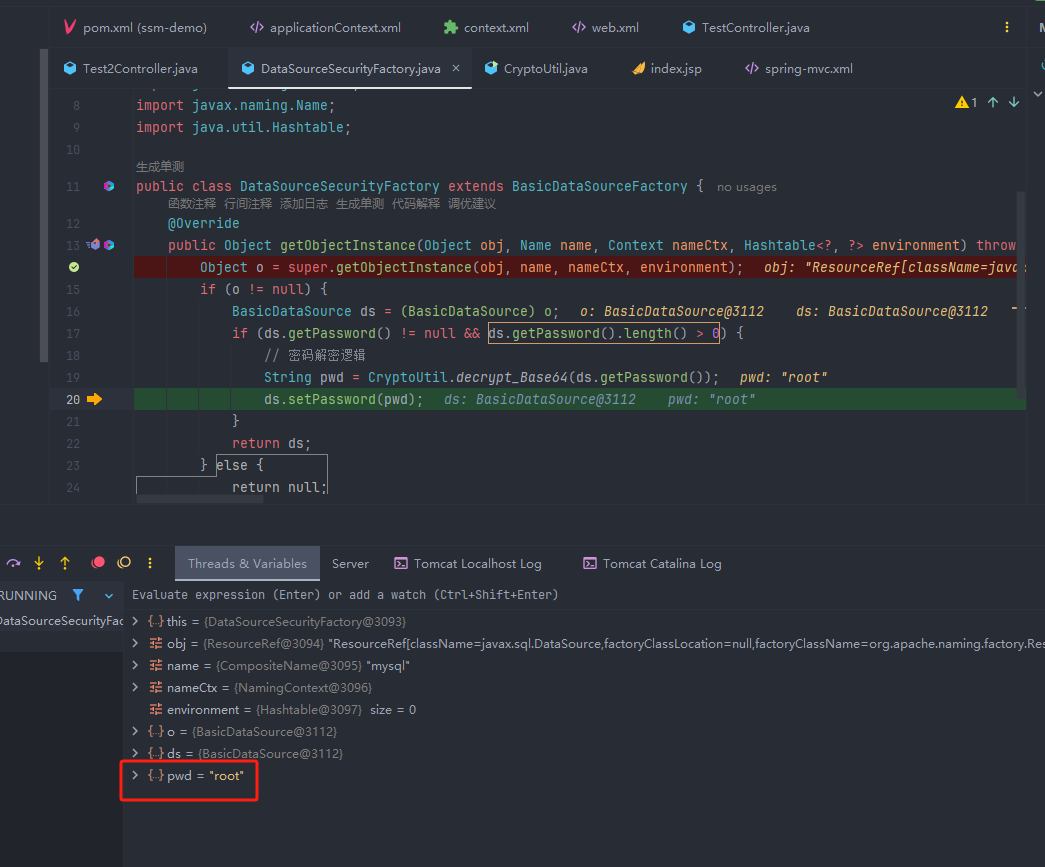The width and height of the screenshot is (1045, 867).
Task: Click the Step Over debugger icon
Action: [14, 563]
